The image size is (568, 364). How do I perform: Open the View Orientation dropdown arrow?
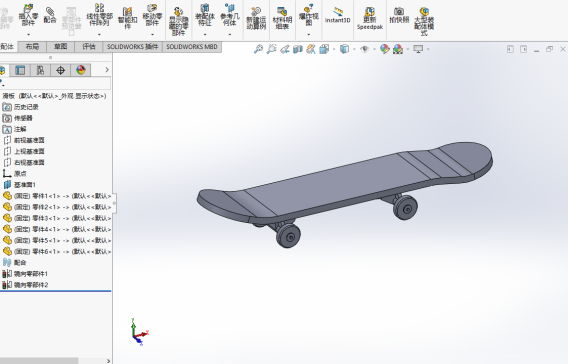point(334,49)
